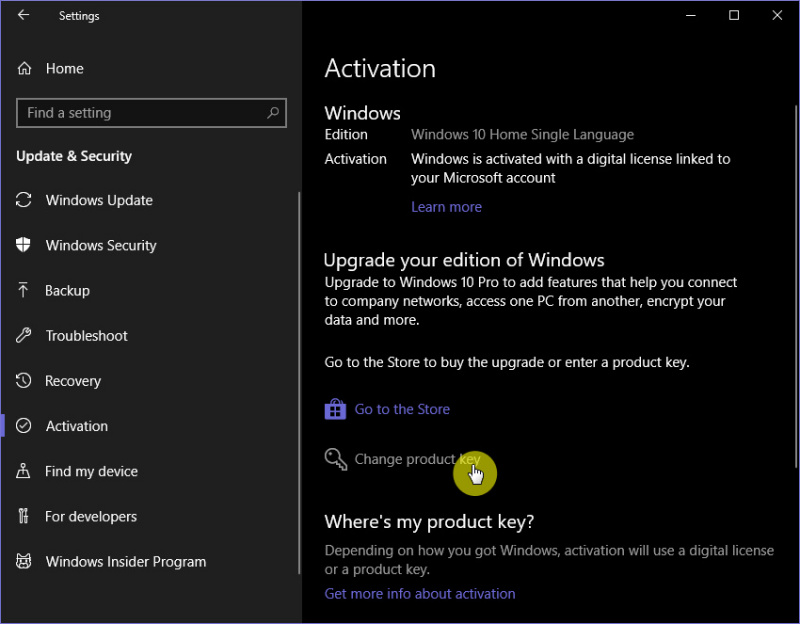Click the Home house icon
The width and height of the screenshot is (800, 624).
24,68
